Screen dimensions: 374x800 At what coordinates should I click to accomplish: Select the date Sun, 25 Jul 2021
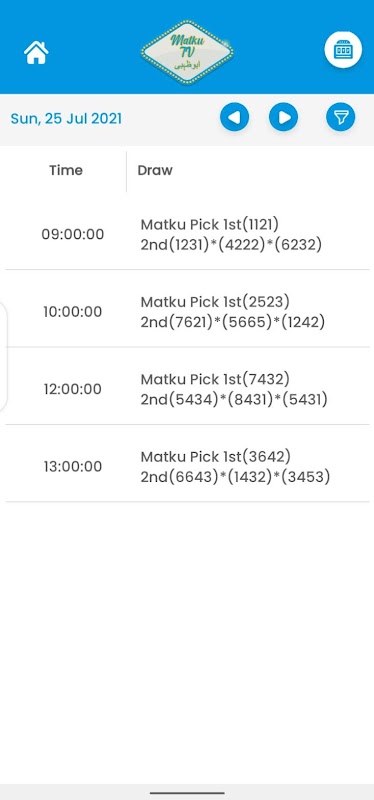[x=66, y=118]
